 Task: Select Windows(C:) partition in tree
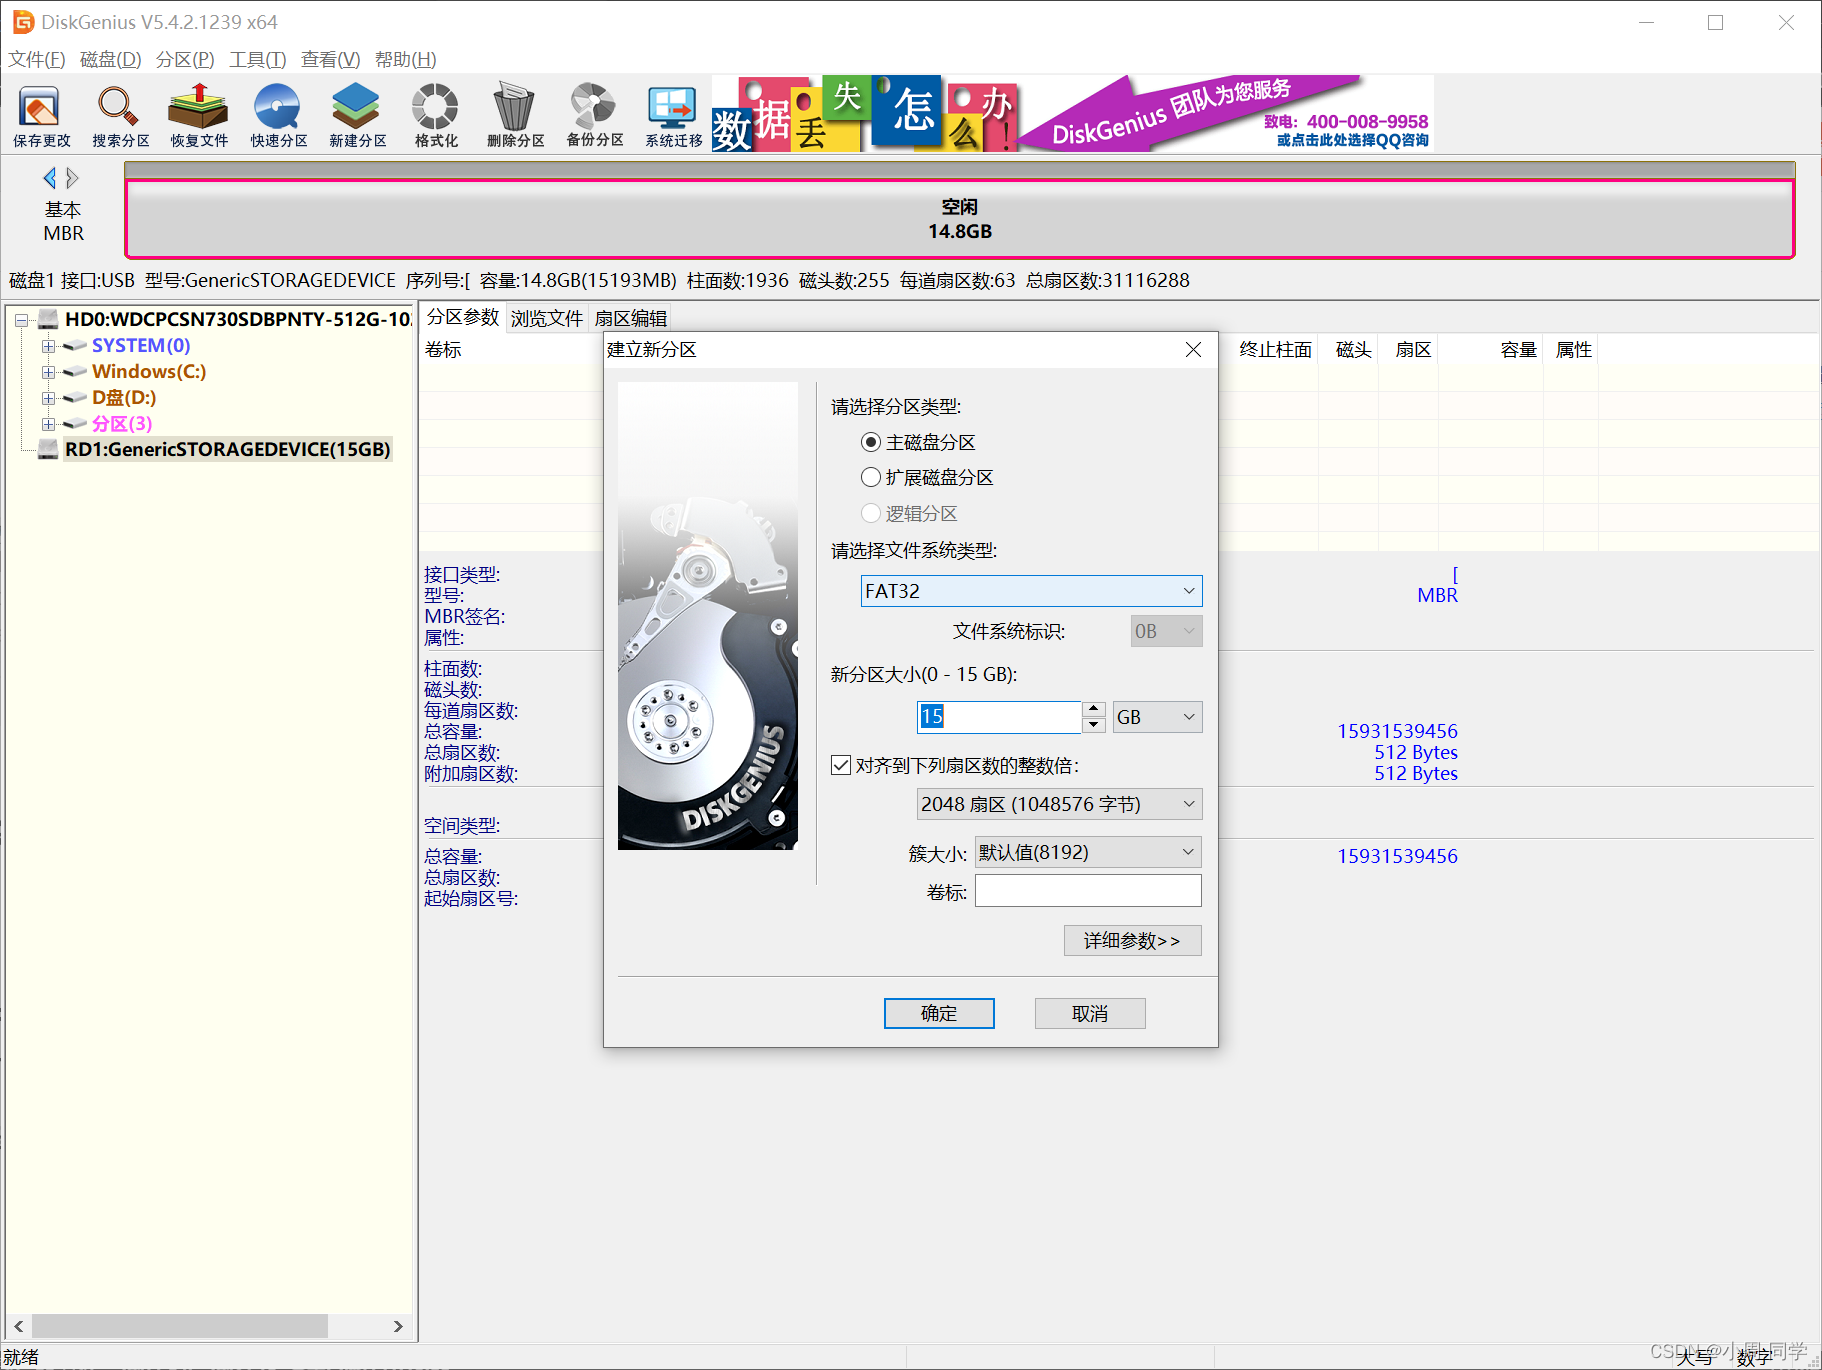click(149, 371)
